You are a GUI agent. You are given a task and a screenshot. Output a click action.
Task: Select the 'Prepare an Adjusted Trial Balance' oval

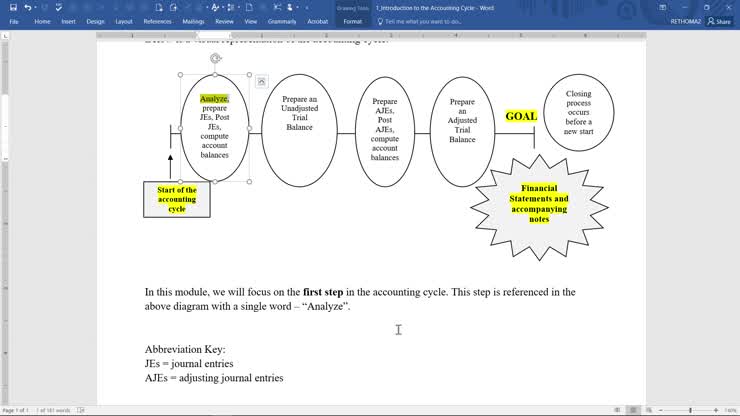pos(462,132)
